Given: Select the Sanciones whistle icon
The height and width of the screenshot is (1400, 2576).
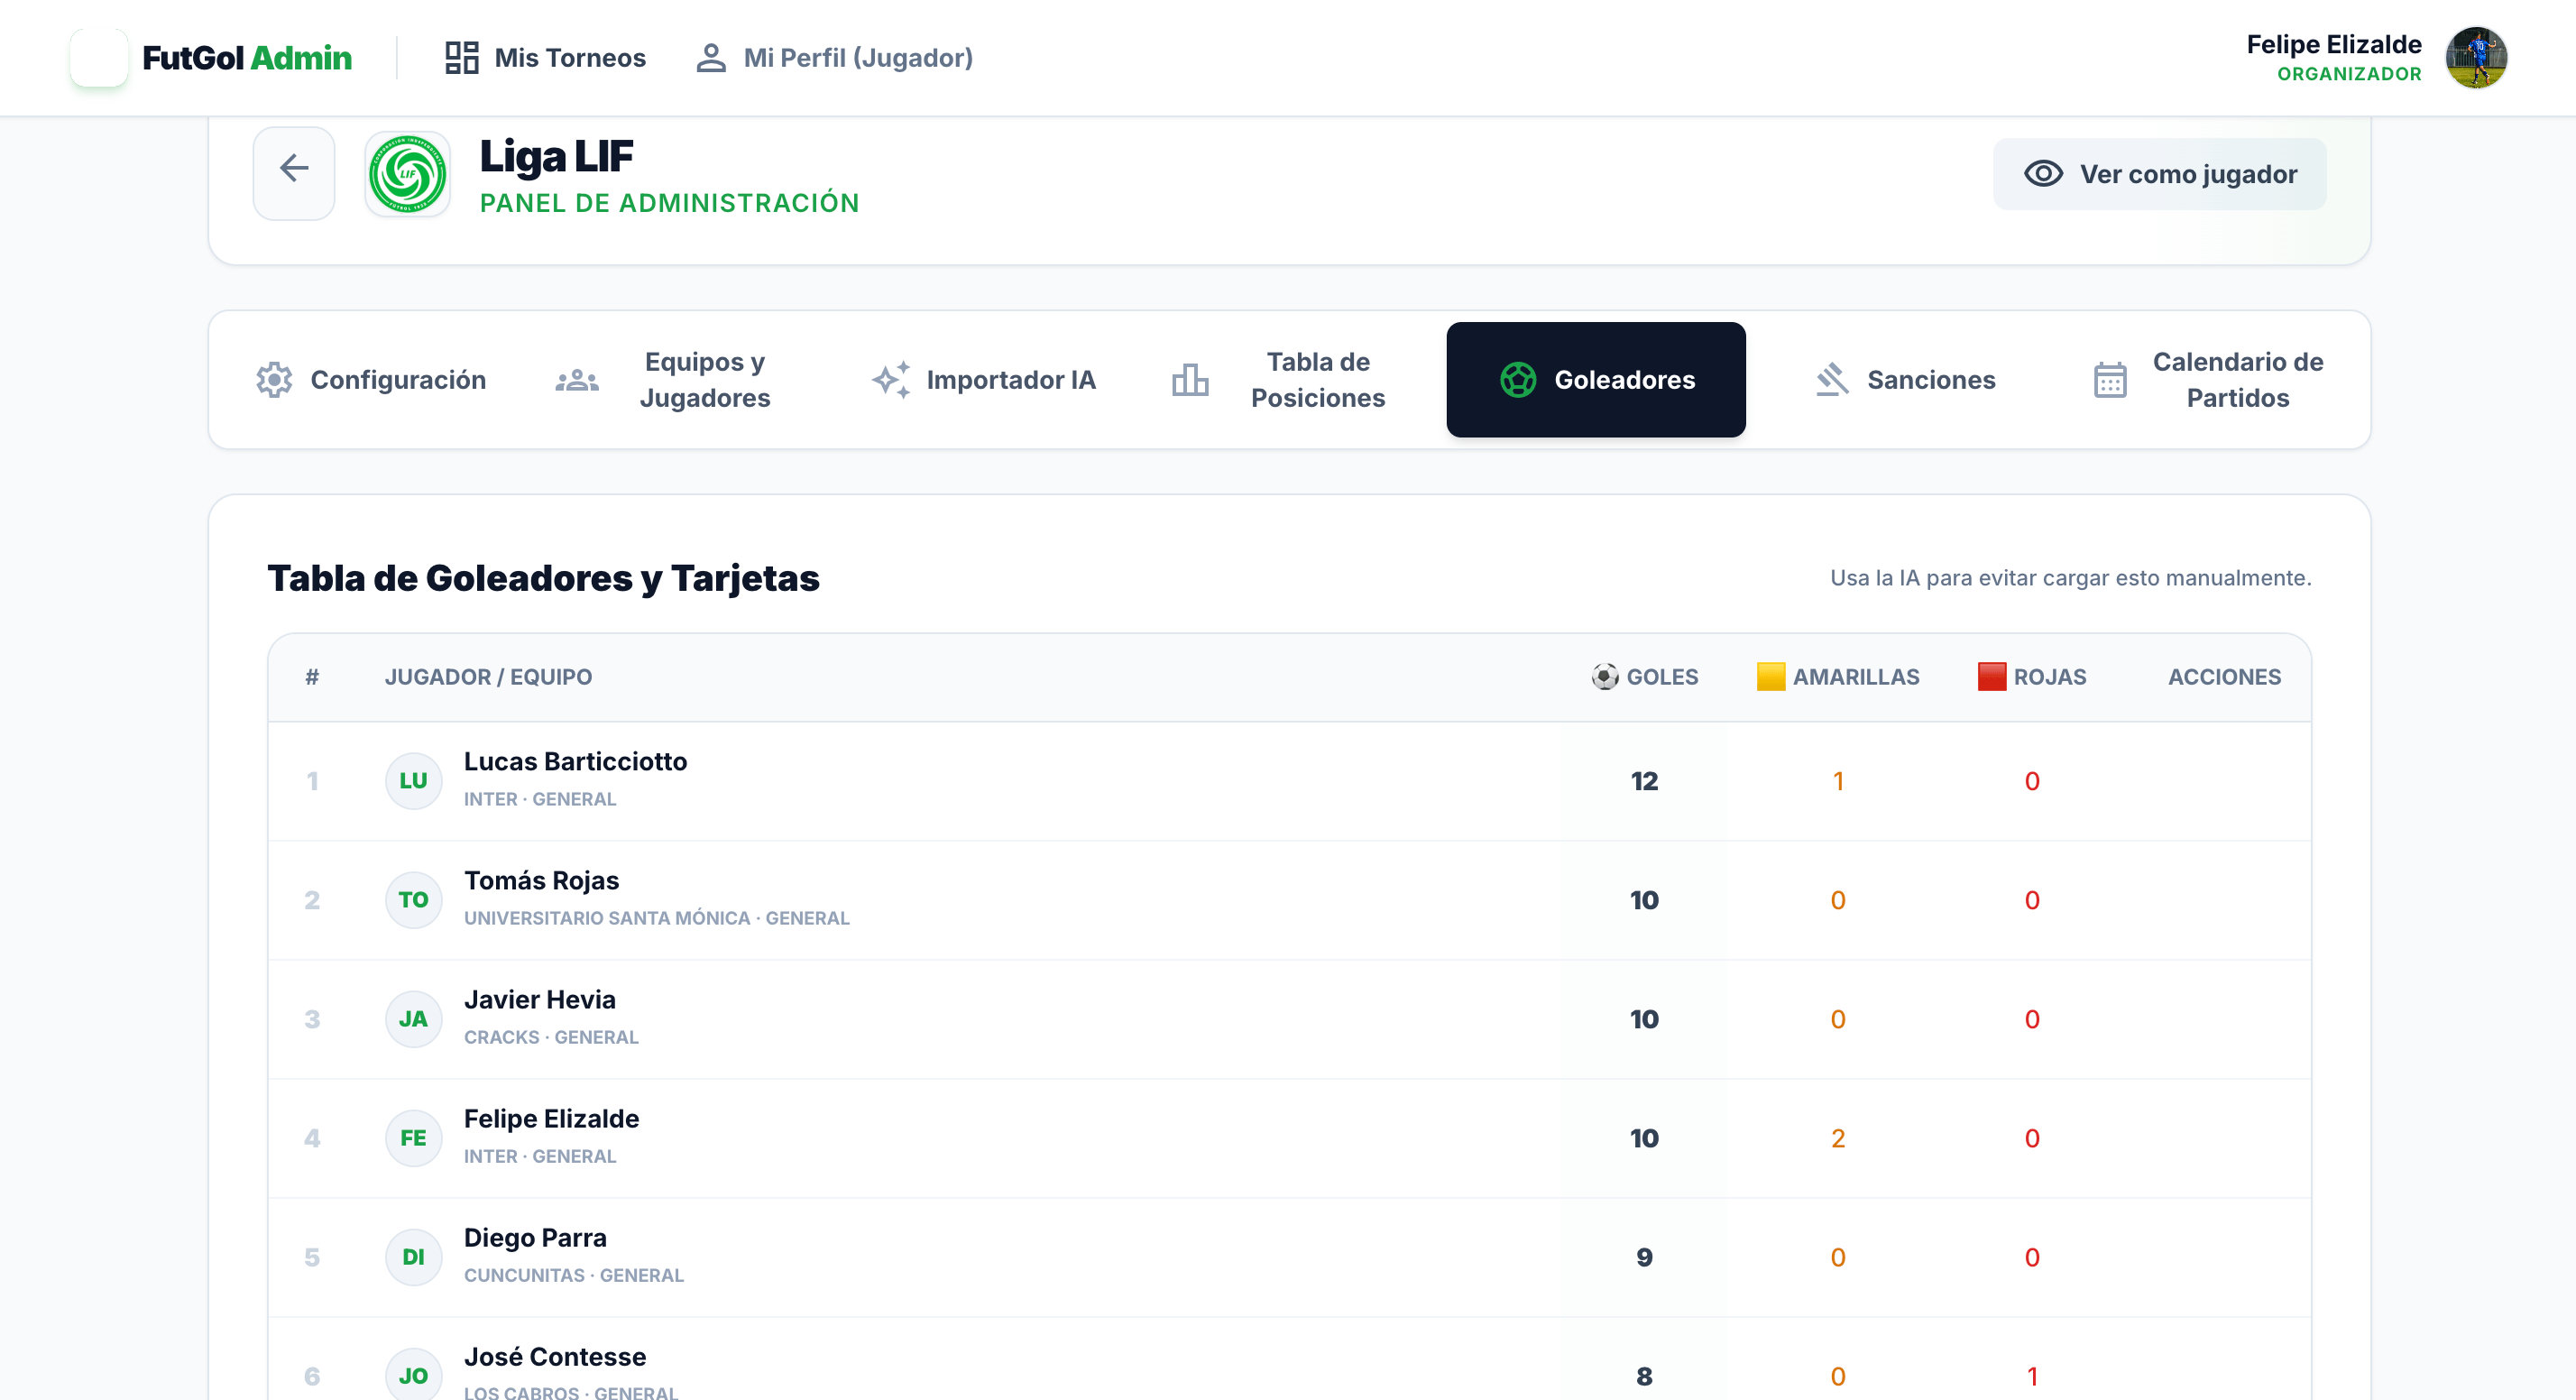Looking at the screenshot, I should (1832, 379).
